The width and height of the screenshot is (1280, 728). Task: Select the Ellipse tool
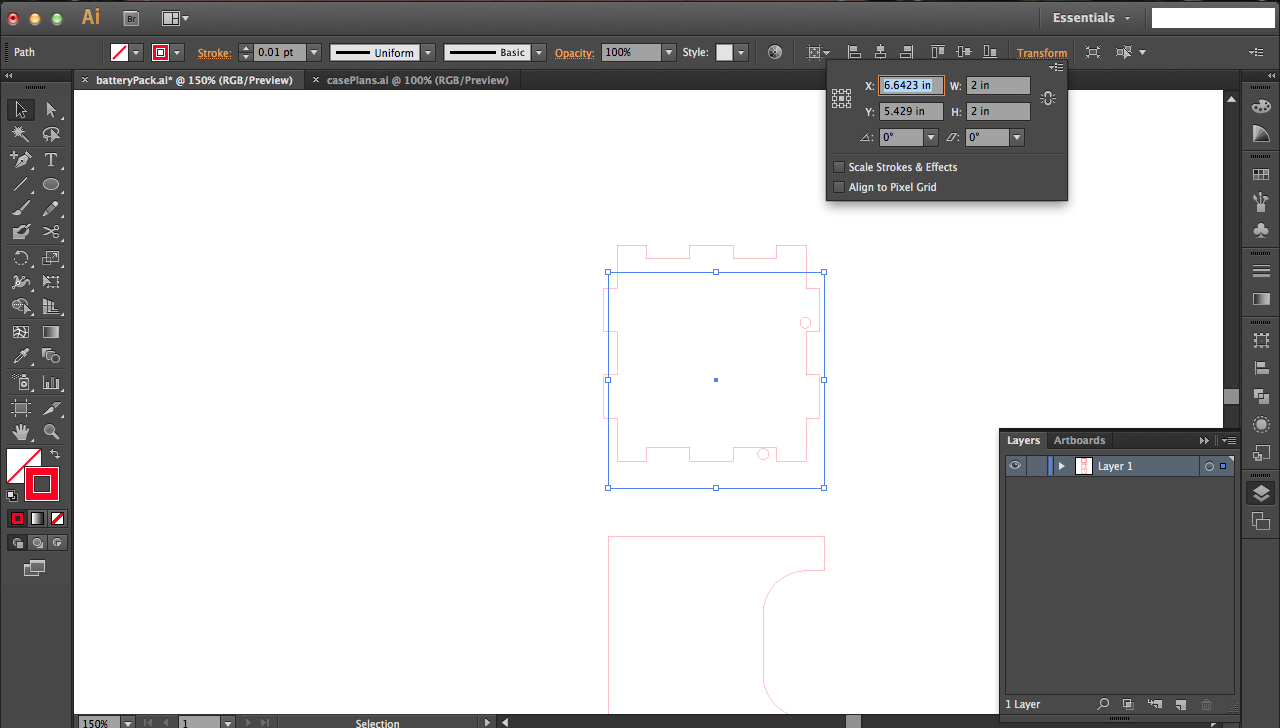pos(51,184)
